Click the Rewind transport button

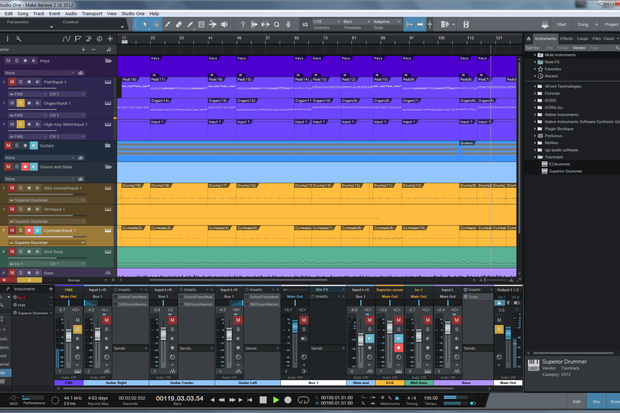(222, 400)
